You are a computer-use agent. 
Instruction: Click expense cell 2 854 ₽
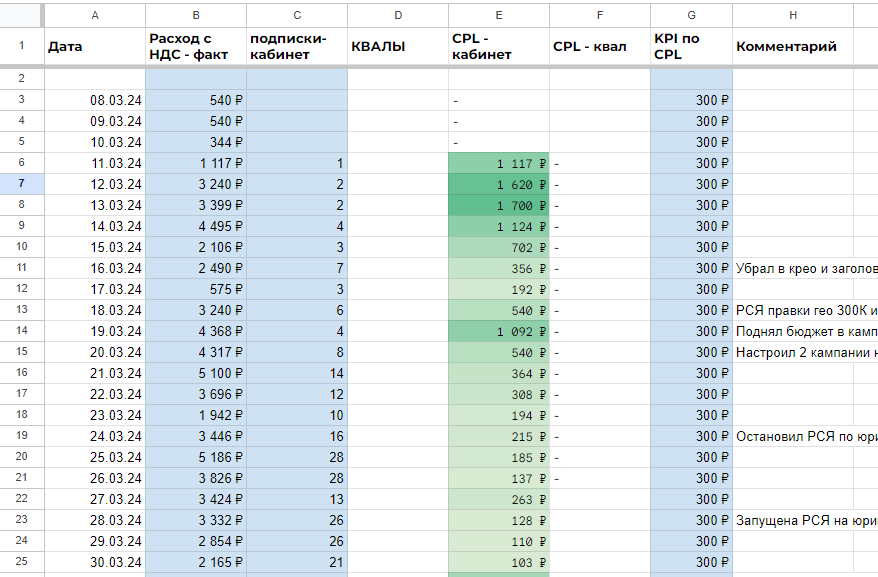pyautogui.click(x=196, y=541)
